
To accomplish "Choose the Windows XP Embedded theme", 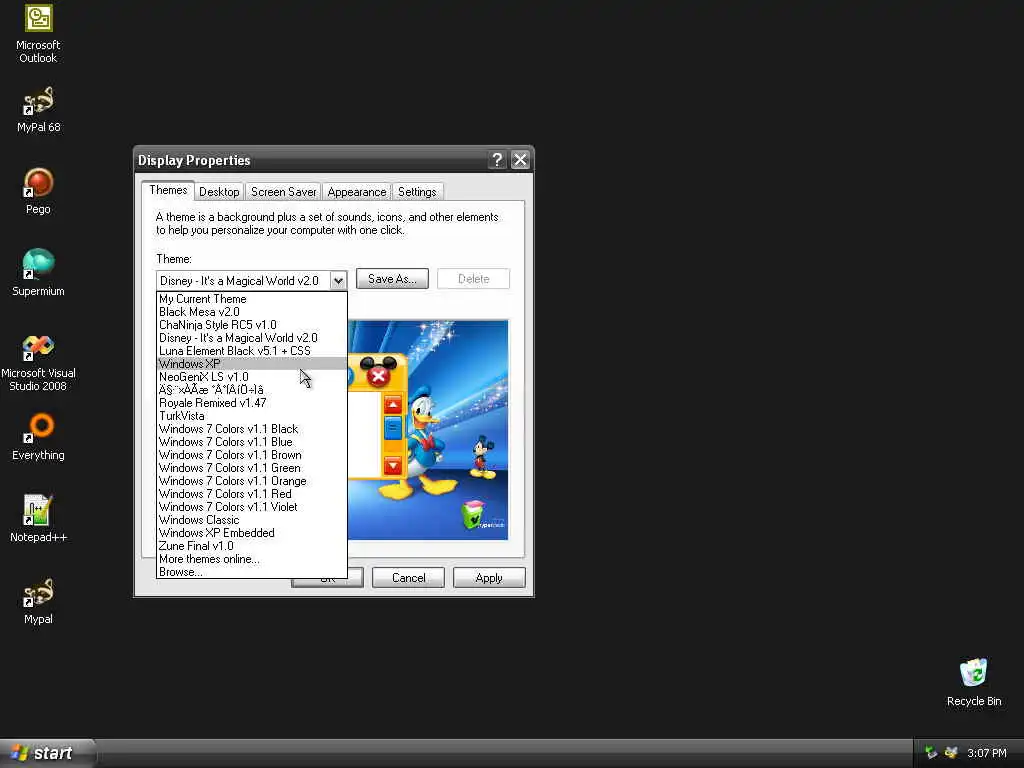I will point(251,533).
